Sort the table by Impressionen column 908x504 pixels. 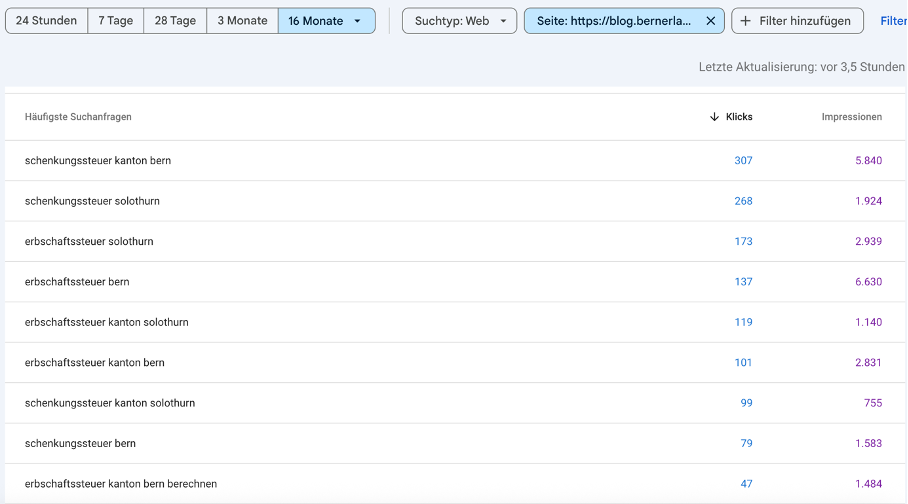pyautogui.click(x=851, y=117)
